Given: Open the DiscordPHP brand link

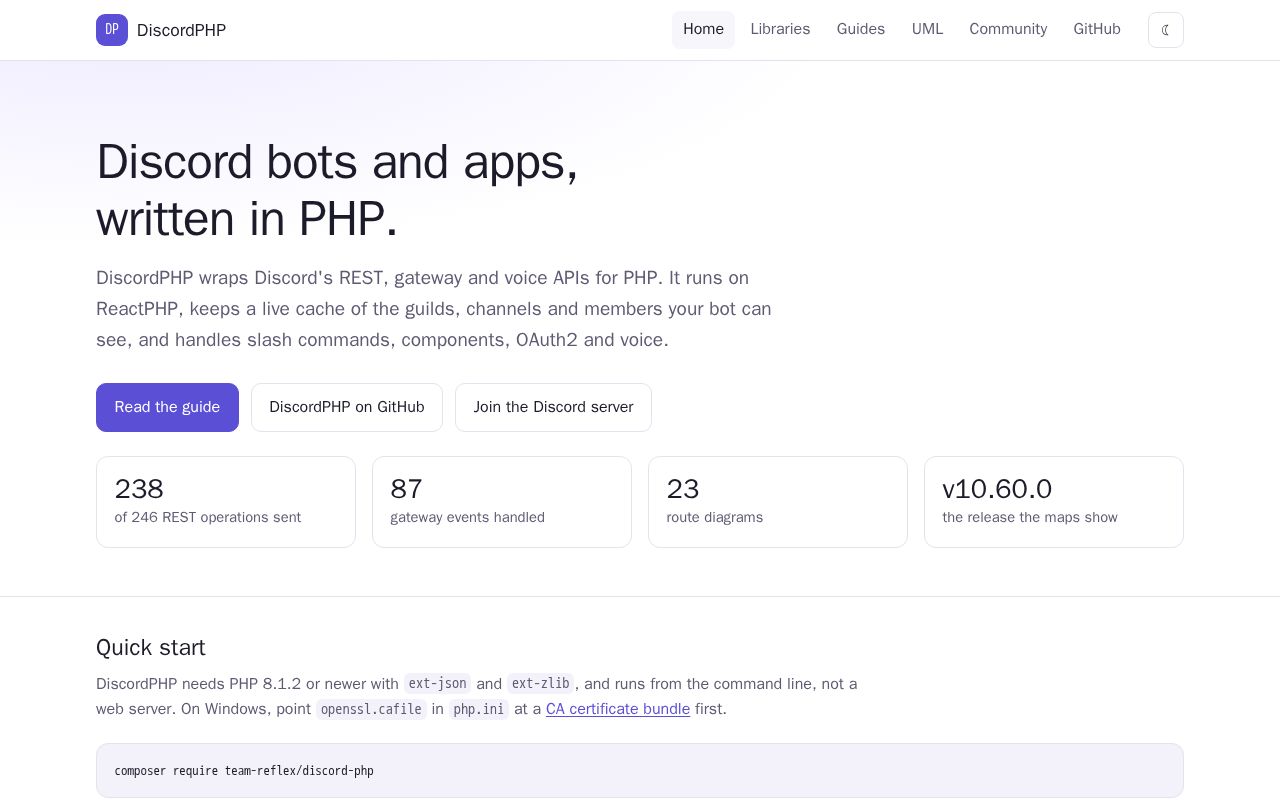Looking at the screenshot, I should pos(161,30).
